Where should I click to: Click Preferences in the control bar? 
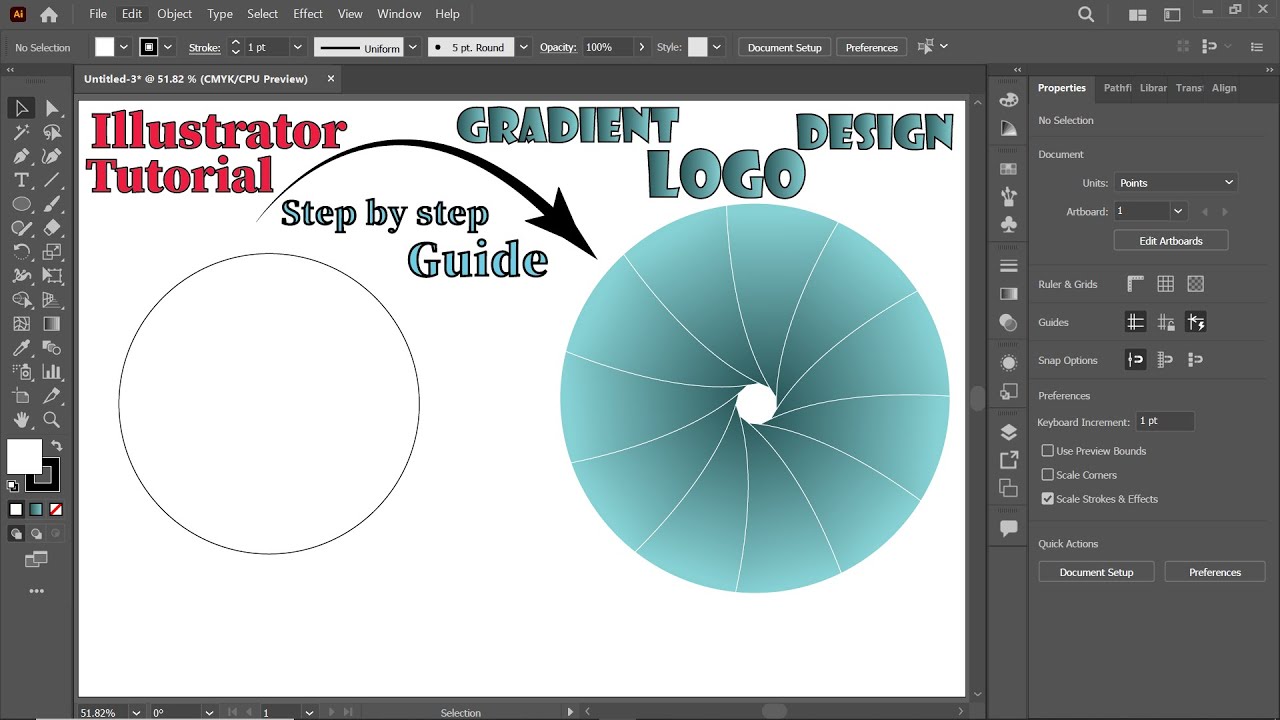(872, 47)
